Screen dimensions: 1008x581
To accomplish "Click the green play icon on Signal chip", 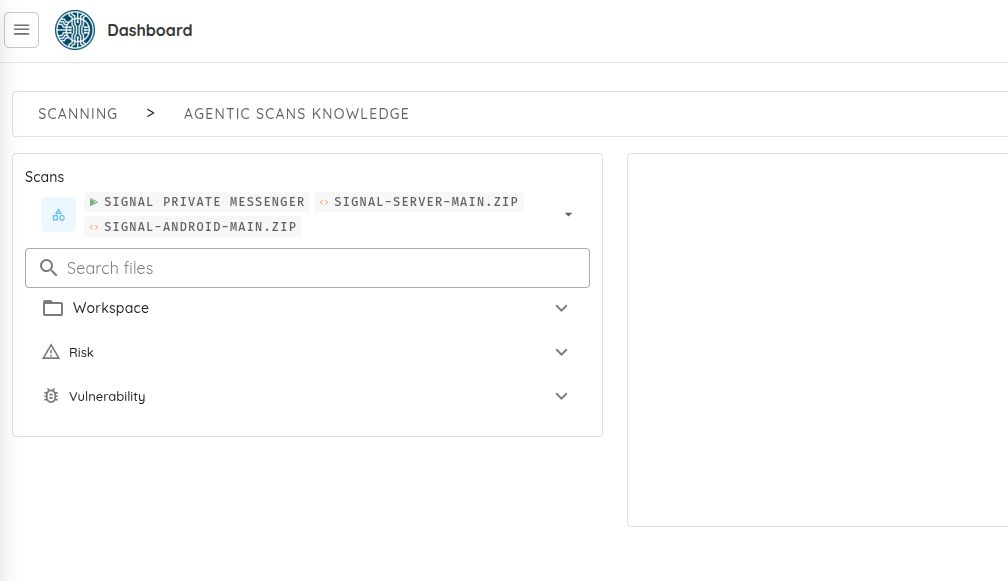I will coord(94,202).
